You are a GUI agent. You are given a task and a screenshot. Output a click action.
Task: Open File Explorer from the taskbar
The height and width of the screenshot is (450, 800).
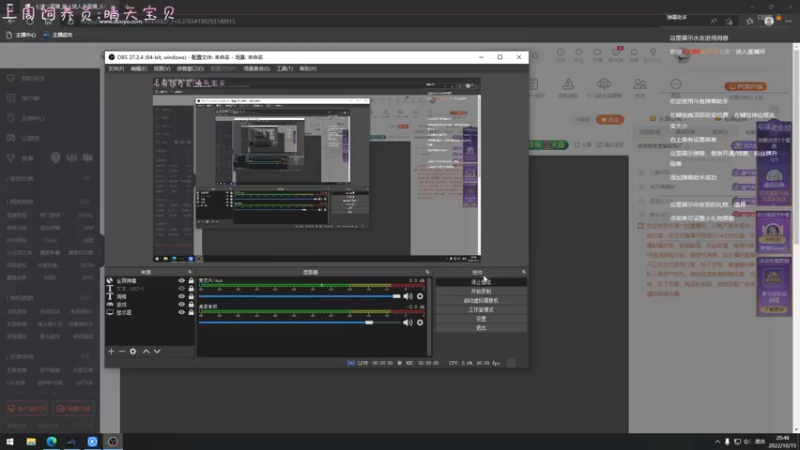(x=31, y=441)
